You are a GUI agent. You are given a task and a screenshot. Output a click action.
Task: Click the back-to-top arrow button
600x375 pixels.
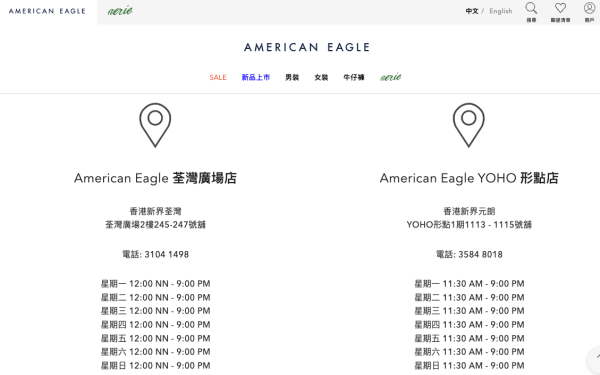[594, 359]
